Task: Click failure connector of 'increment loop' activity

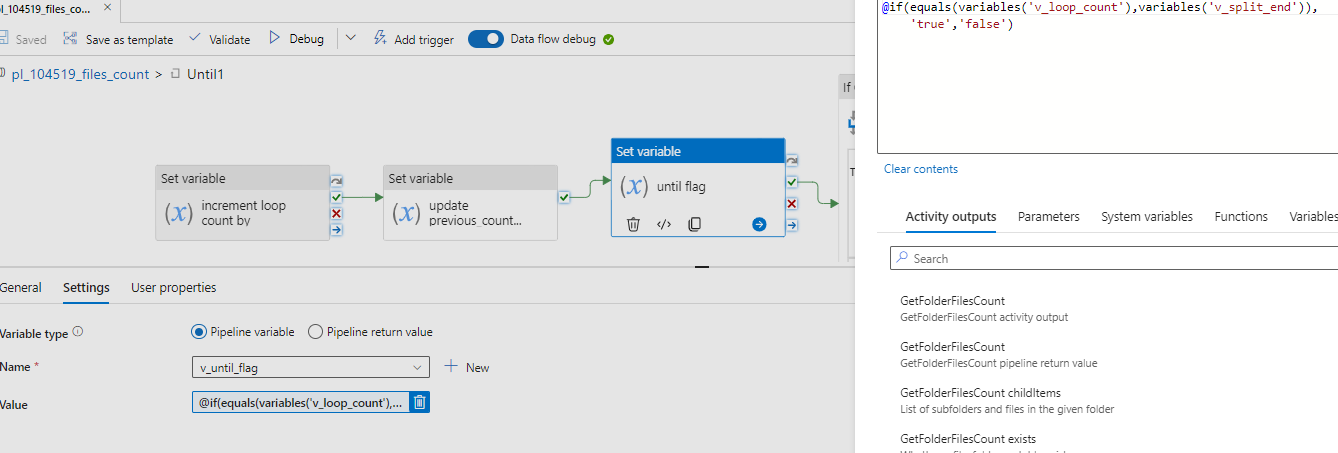Action: tap(337, 213)
